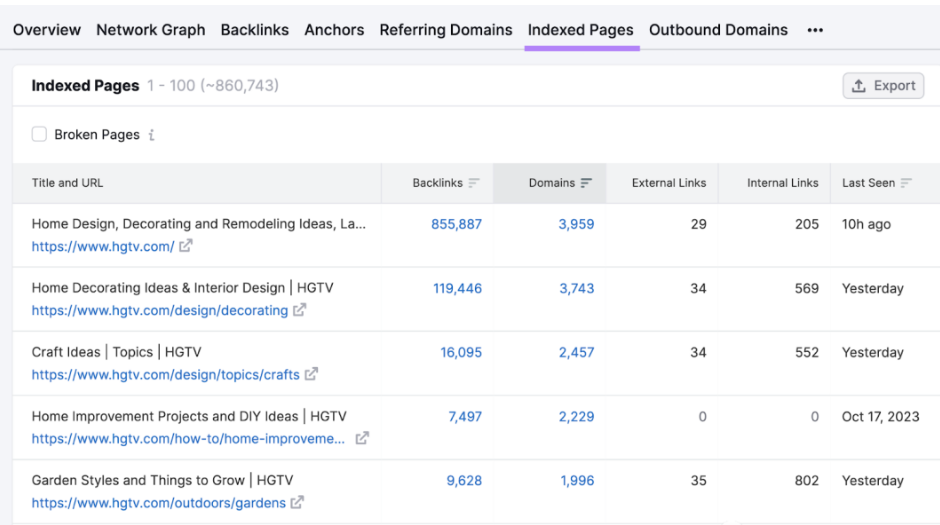Click the 2,457 domains value
Screen dimensions: 940x525
pyautogui.click(x=576, y=352)
